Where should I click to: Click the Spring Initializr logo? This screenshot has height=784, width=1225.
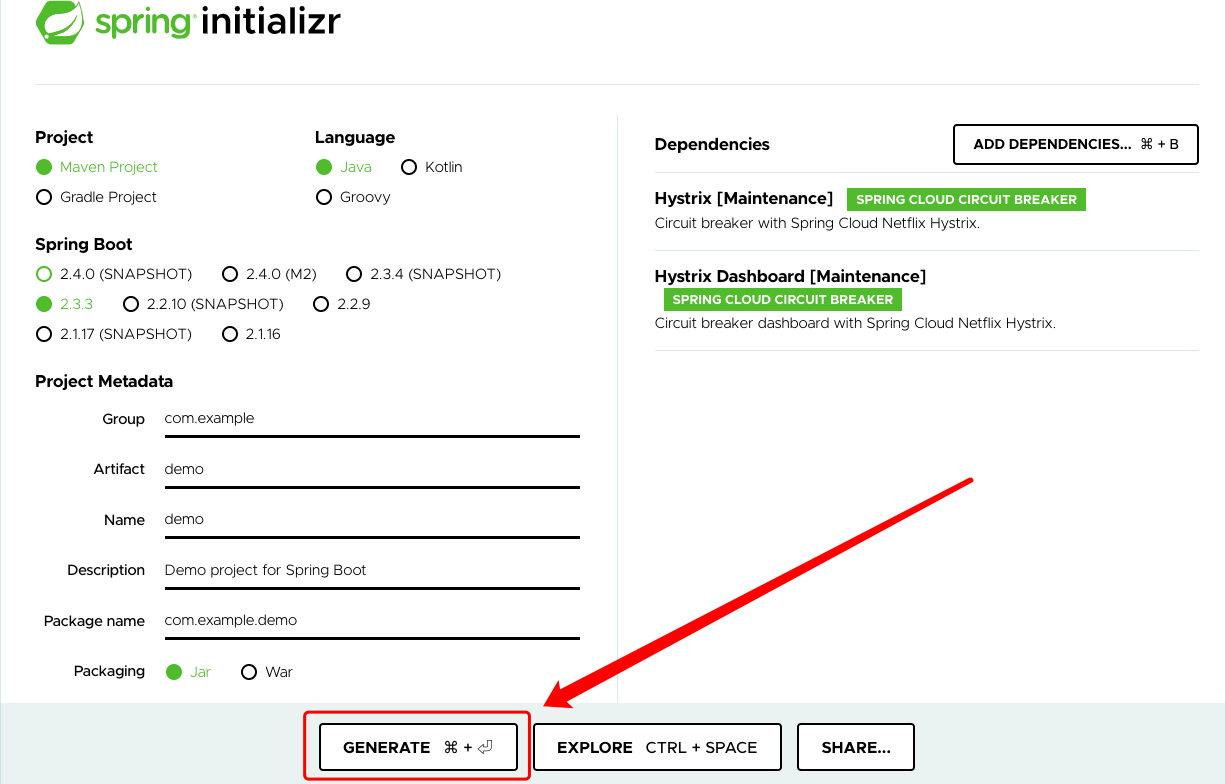coord(188,21)
